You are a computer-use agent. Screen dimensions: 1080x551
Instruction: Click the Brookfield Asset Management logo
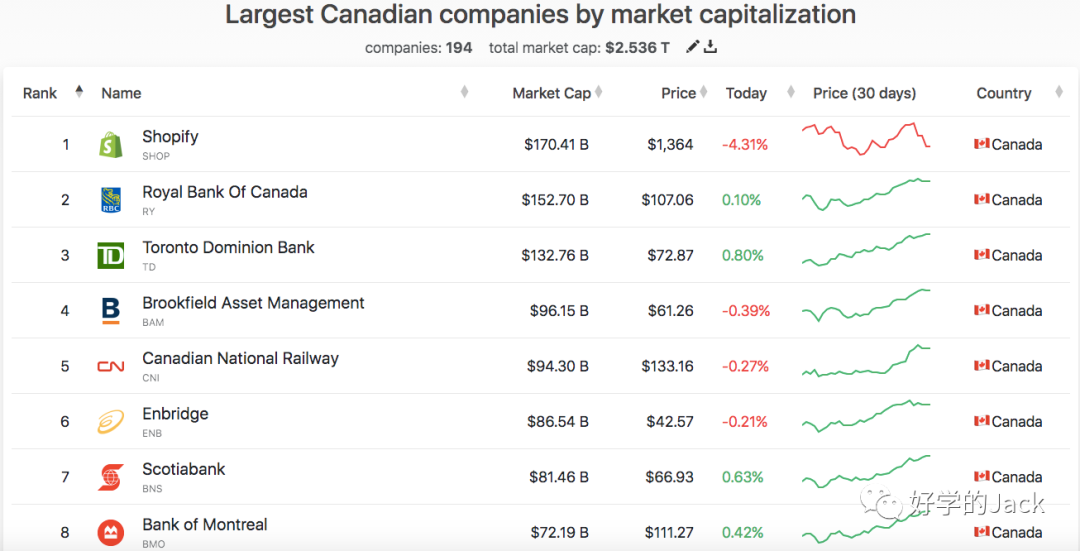tap(110, 311)
